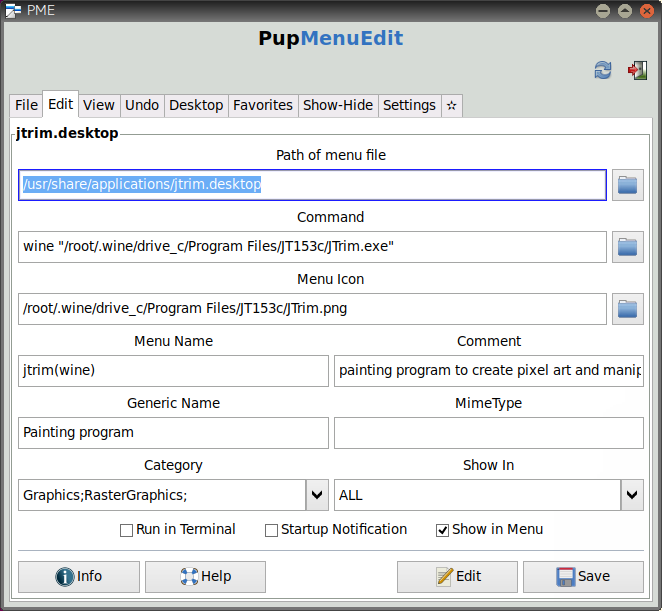Click the Info button
The width and height of the screenshot is (662, 611).
click(79, 577)
